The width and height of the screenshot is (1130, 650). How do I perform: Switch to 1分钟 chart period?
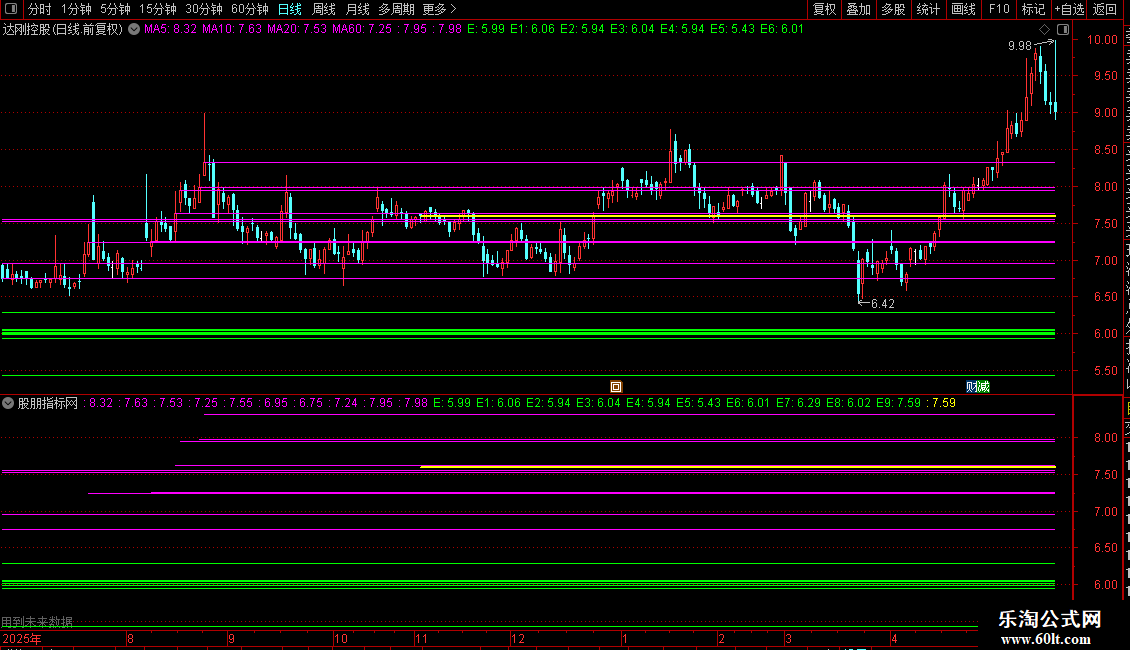pyautogui.click(x=76, y=9)
